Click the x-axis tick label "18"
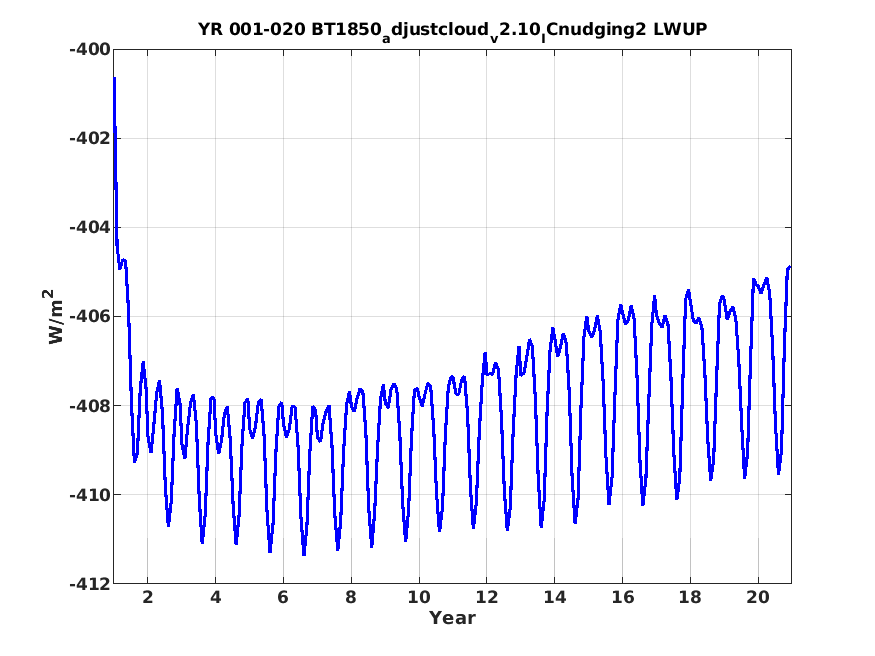The image size is (875, 656). (690, 597)
